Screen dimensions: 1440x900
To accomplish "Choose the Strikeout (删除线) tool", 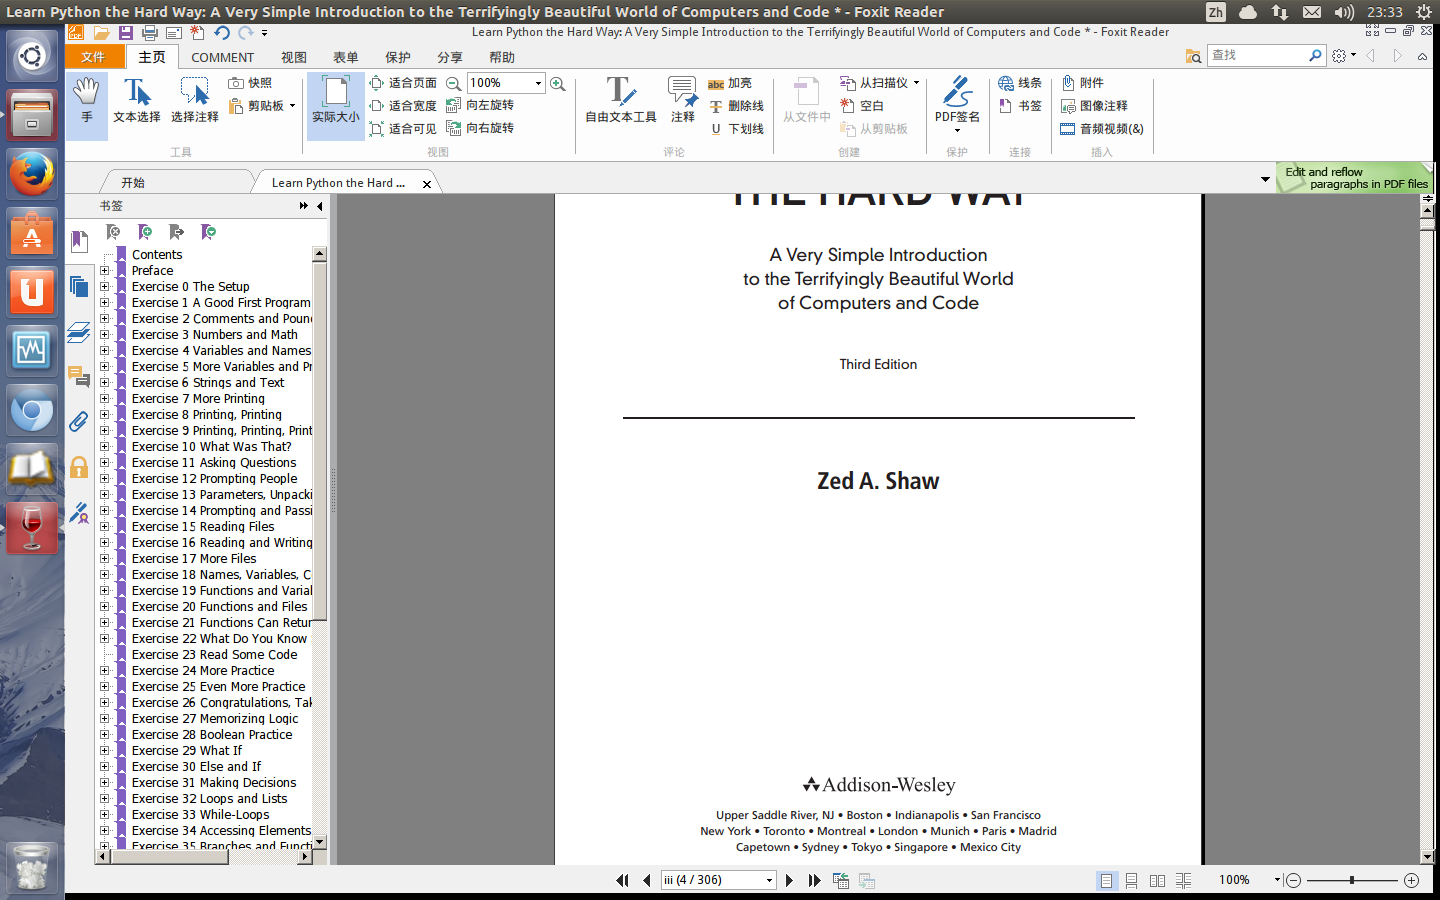I will click(736, 106).
